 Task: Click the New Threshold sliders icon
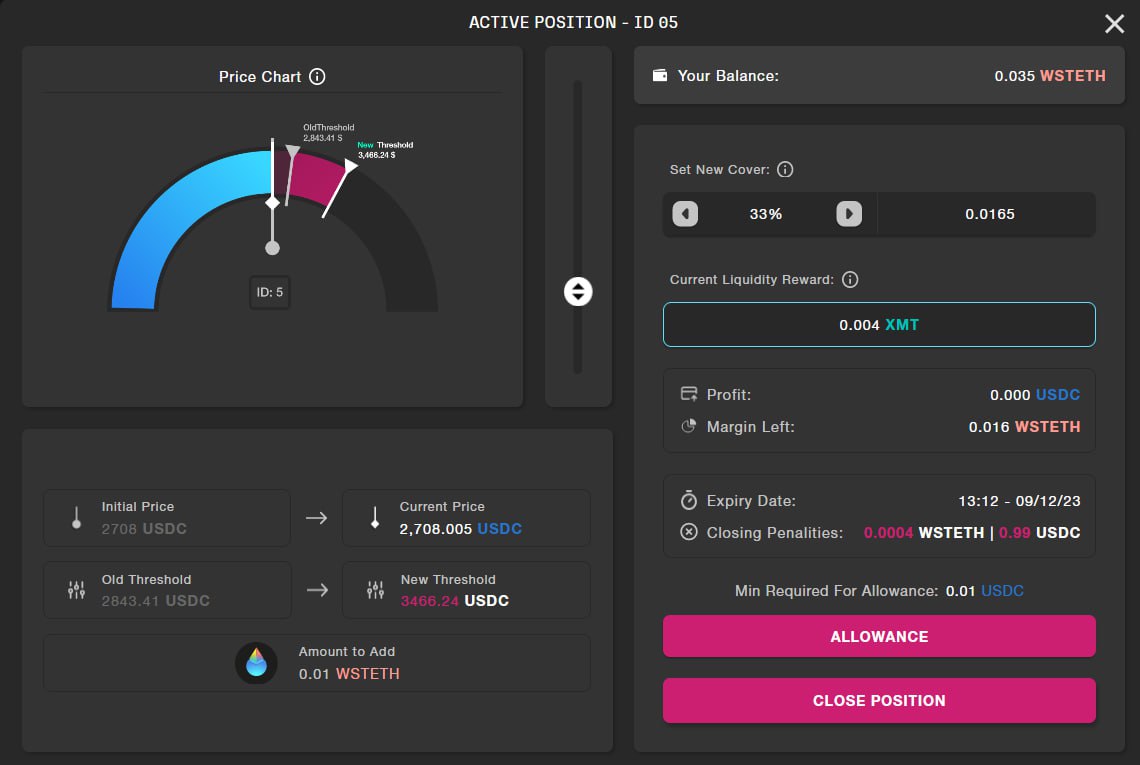coord(375,590)
